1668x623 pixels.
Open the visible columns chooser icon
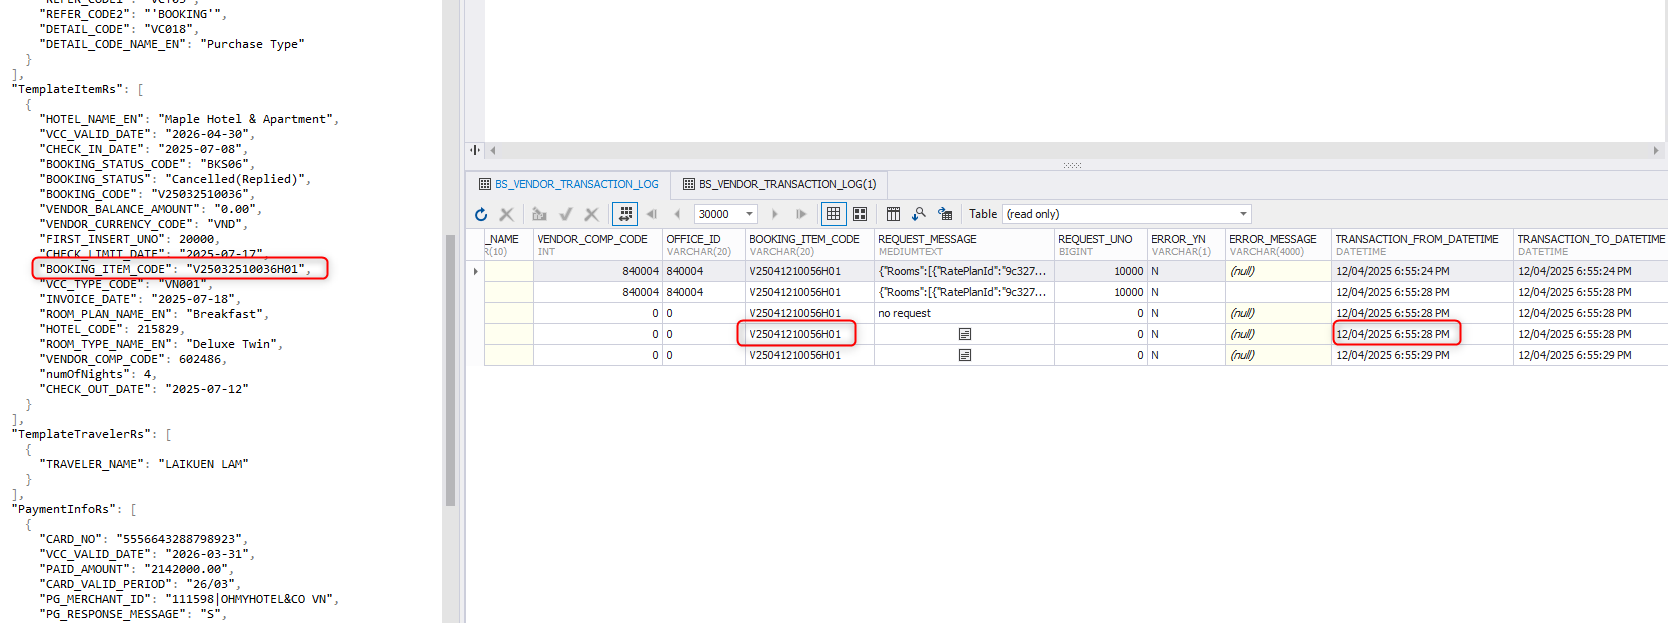pos(893,214)
